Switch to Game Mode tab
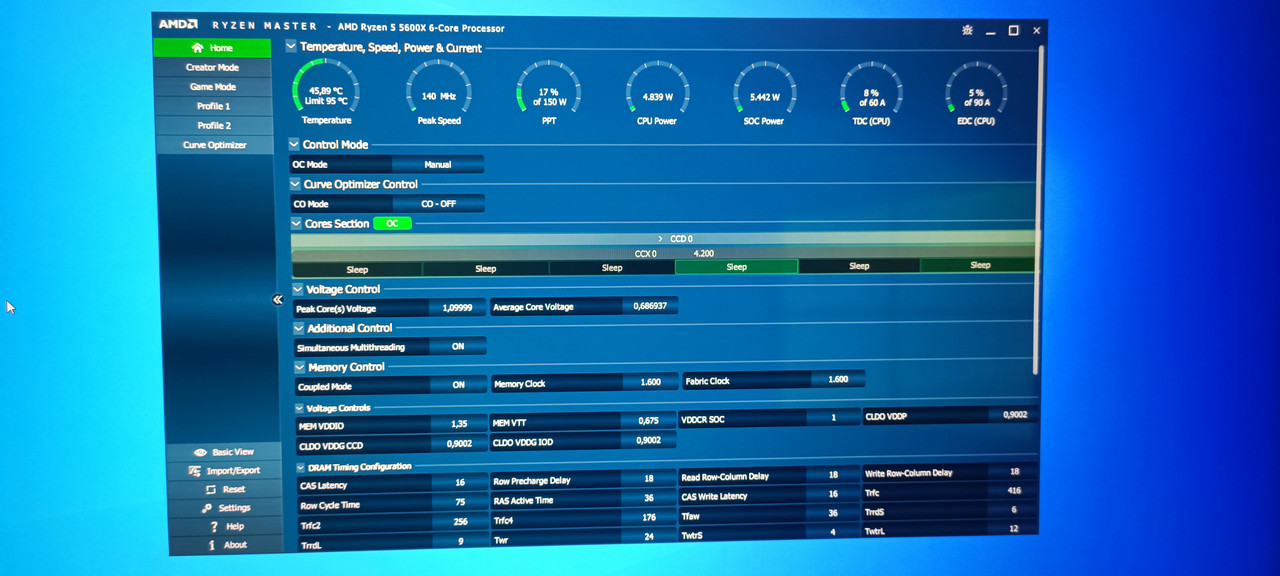 212,87
